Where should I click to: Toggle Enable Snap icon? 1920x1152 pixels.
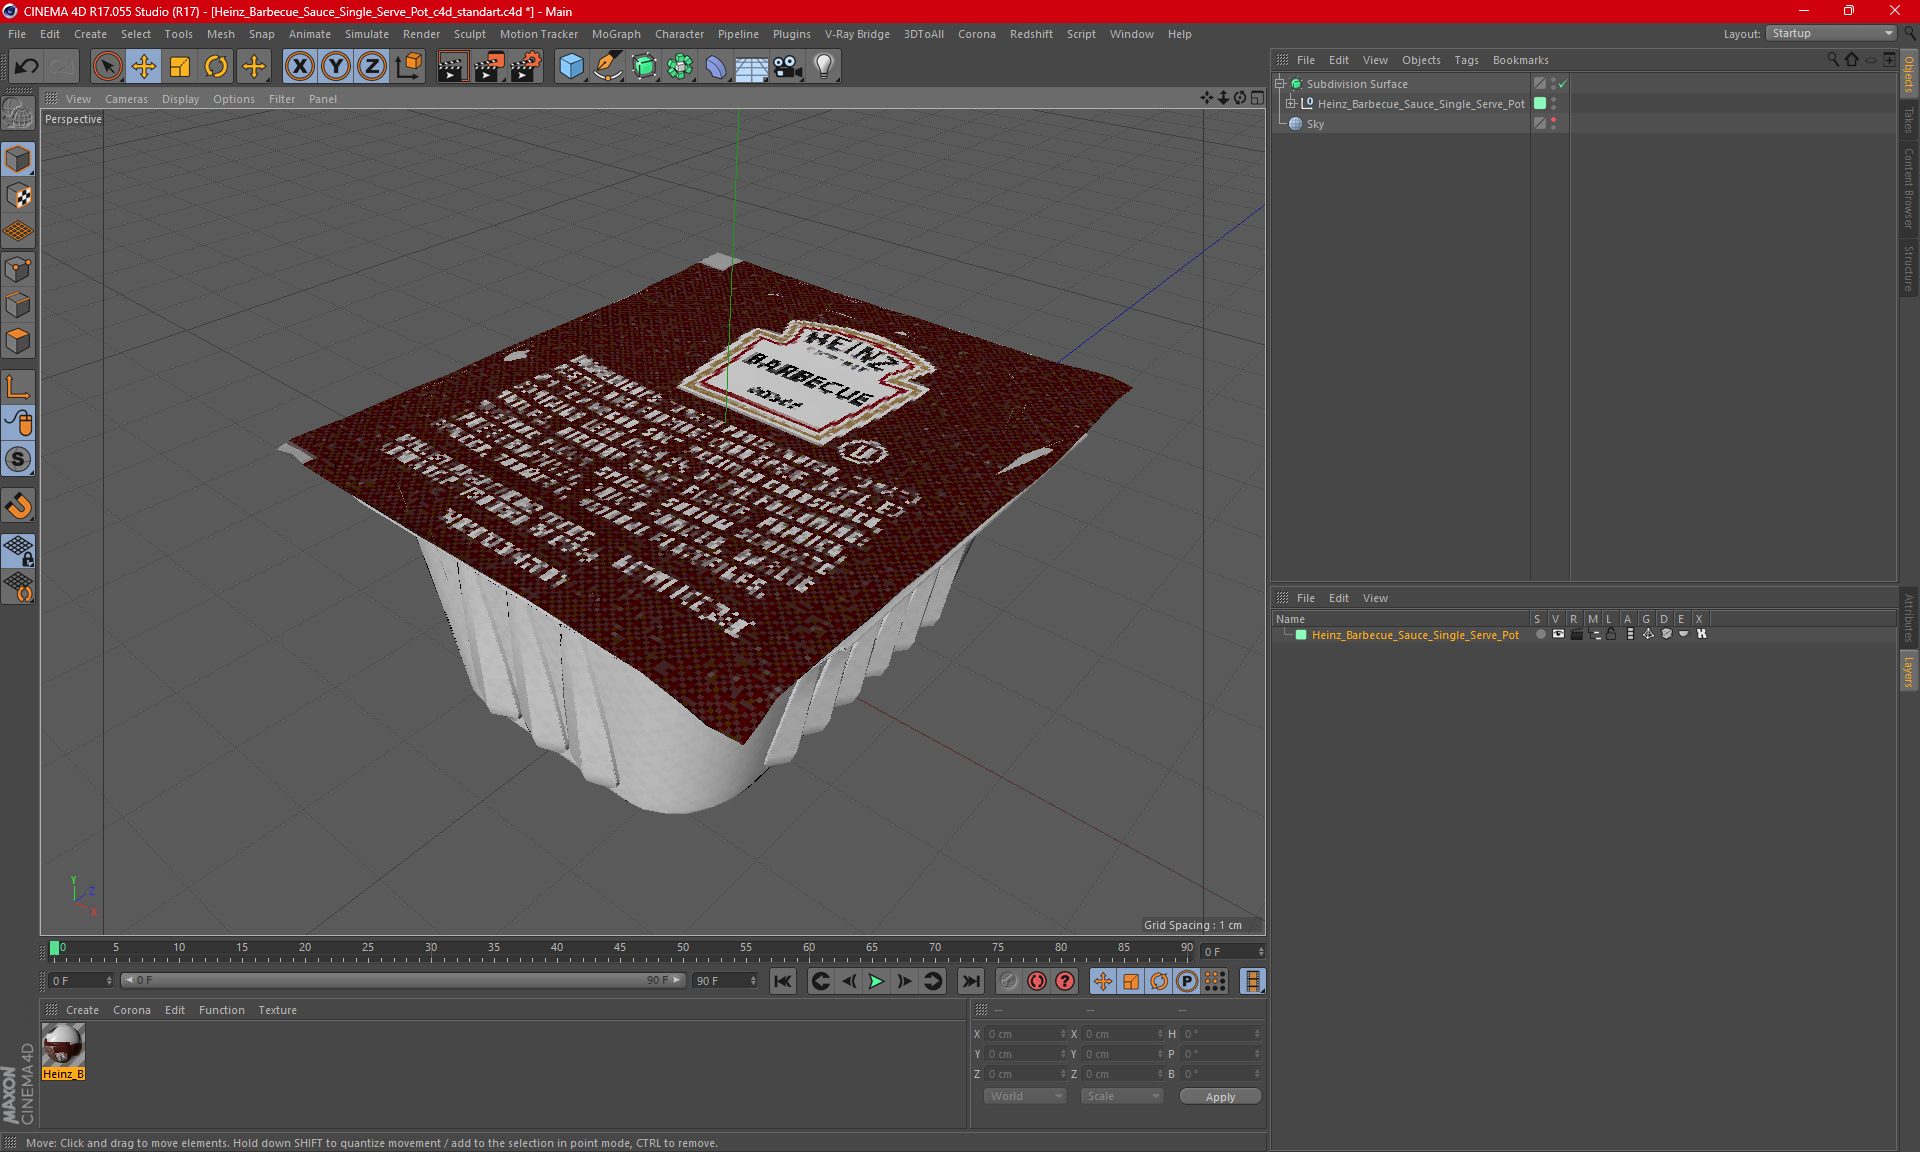click(18, 506)
